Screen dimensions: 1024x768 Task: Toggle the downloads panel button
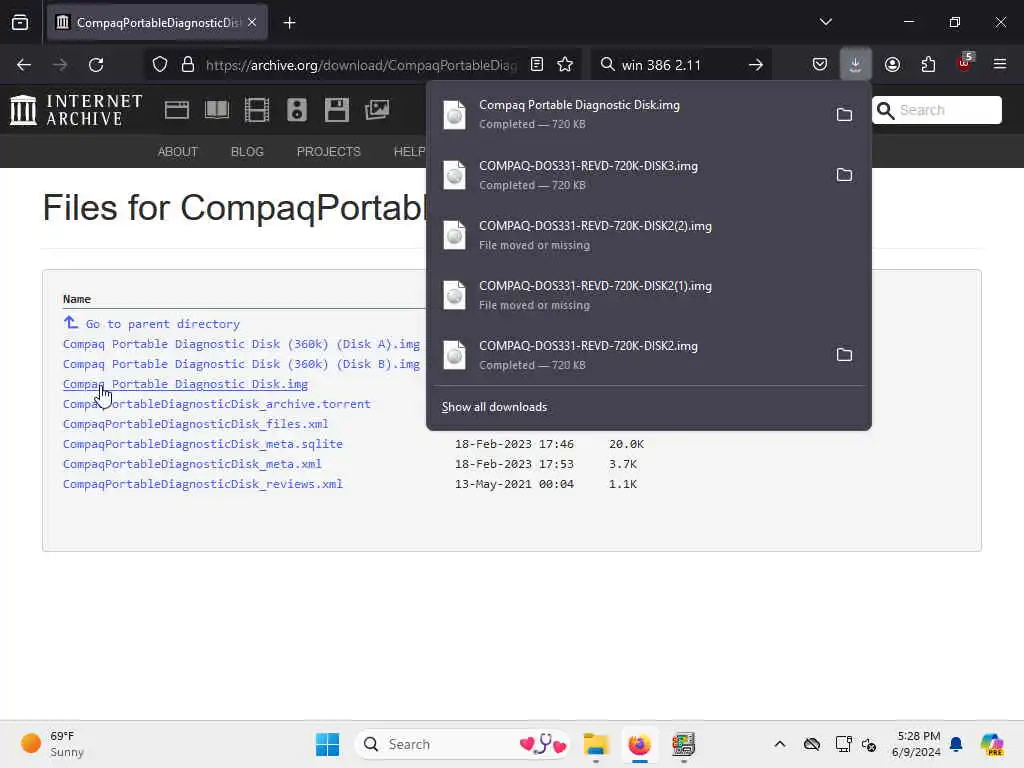(x=856, y=64)
